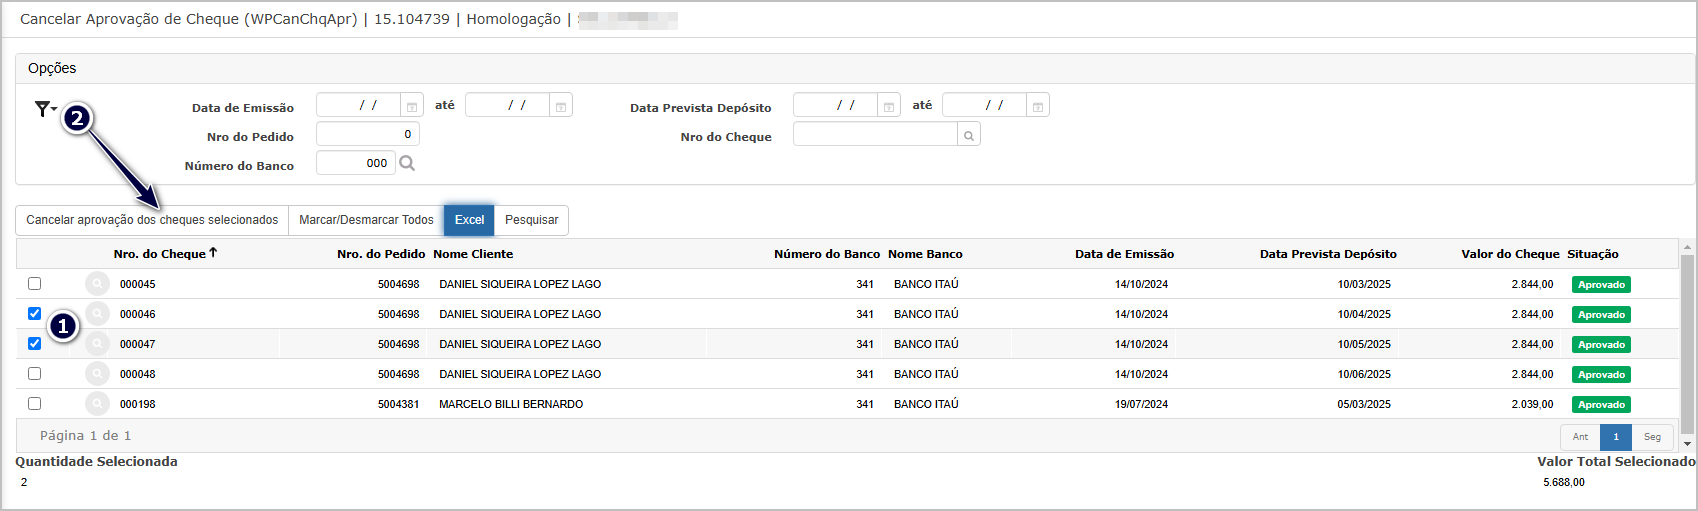The height and width of the screenshot is (511, 1698).
Task: Sort by Nro. do Cheque column header
Action: pyautogui.click(x=160, y=254)
